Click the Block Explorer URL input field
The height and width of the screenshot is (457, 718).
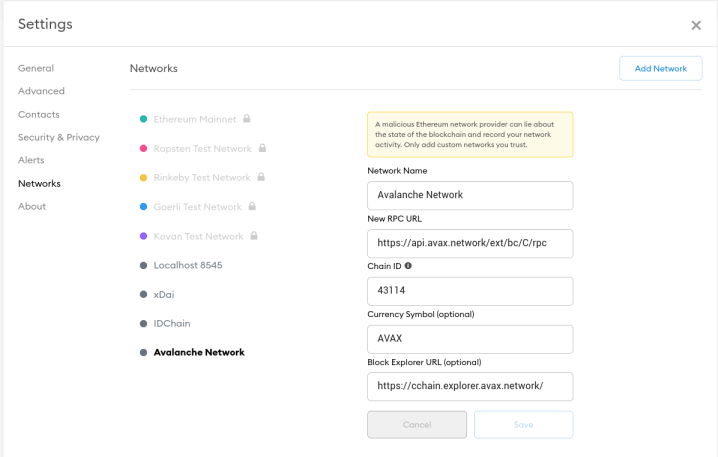pyautogui.click(x=470, y=386)
